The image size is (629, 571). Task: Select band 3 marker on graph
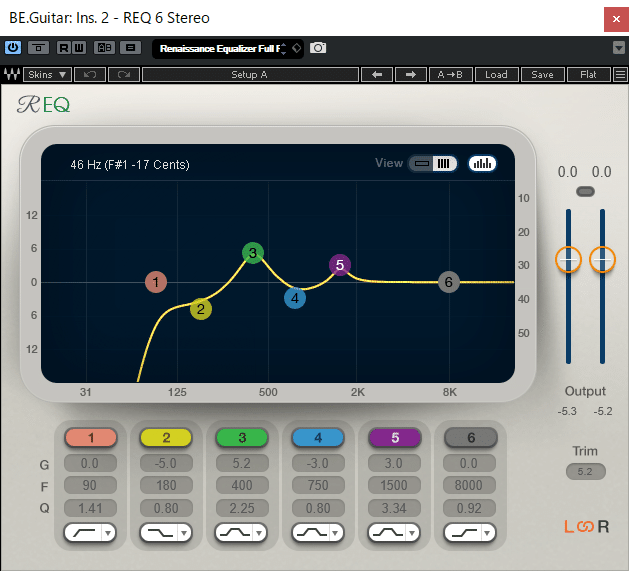[x=253, y=253]
